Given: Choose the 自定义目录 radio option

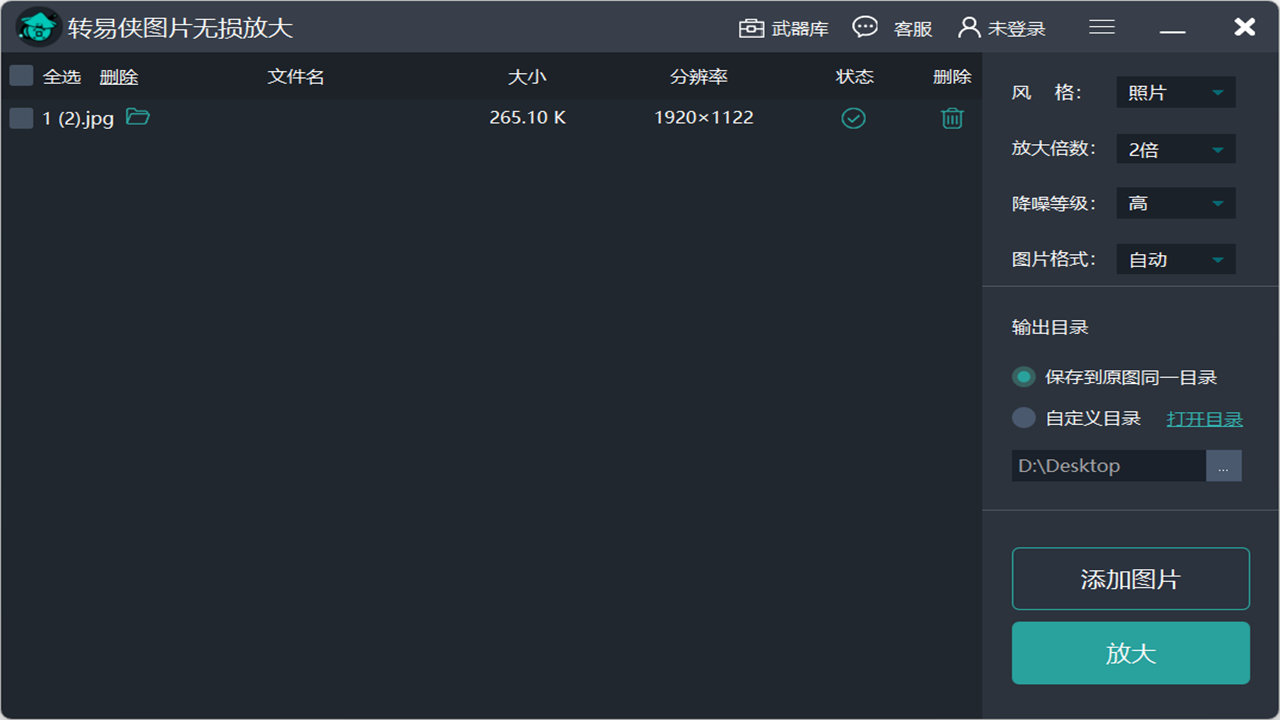Looking at the screenshot, I should tap(1023, 418).
